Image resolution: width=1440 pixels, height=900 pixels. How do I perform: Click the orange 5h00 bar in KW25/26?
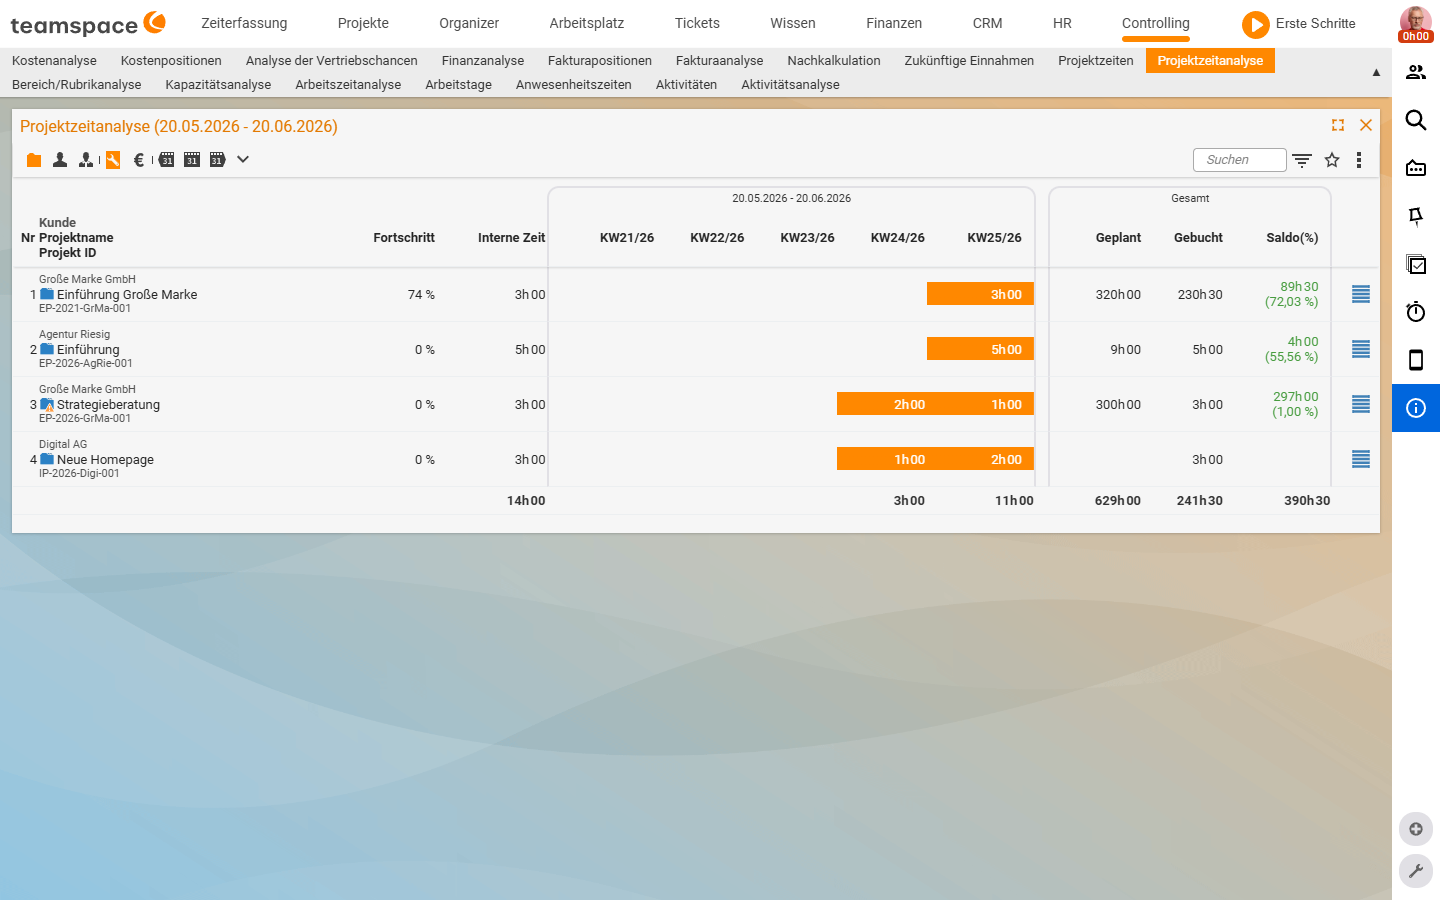[980, 349]
